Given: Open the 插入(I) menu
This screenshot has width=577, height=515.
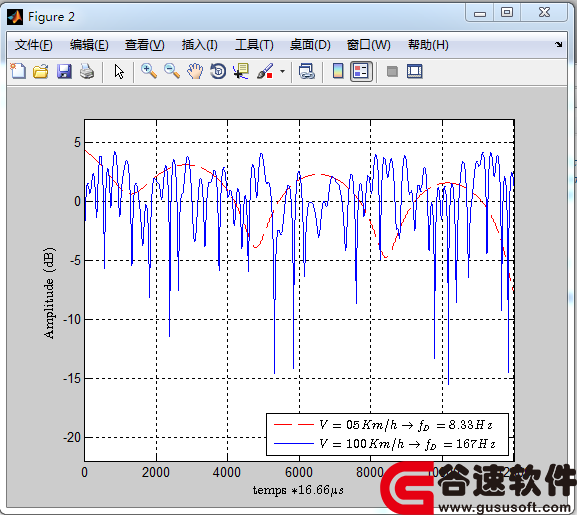Looking at the screenshot, I should click(199, 45).
